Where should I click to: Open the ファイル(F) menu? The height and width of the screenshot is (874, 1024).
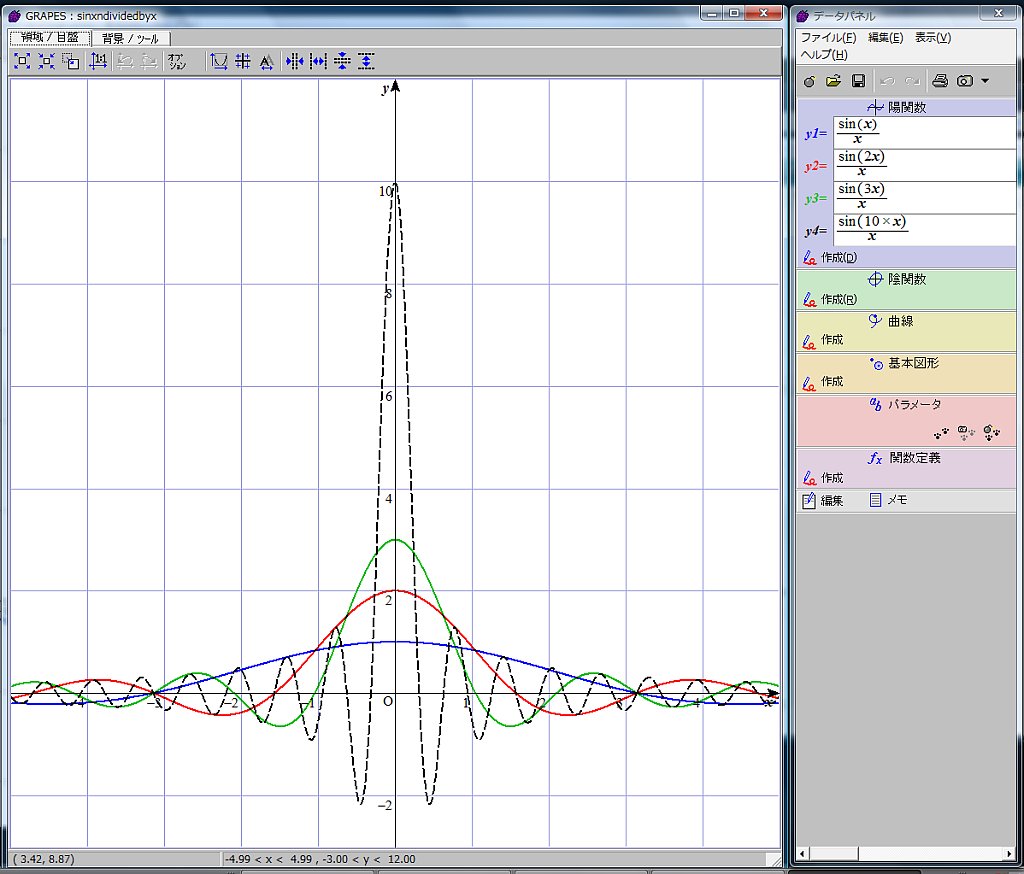pos(828,37)
